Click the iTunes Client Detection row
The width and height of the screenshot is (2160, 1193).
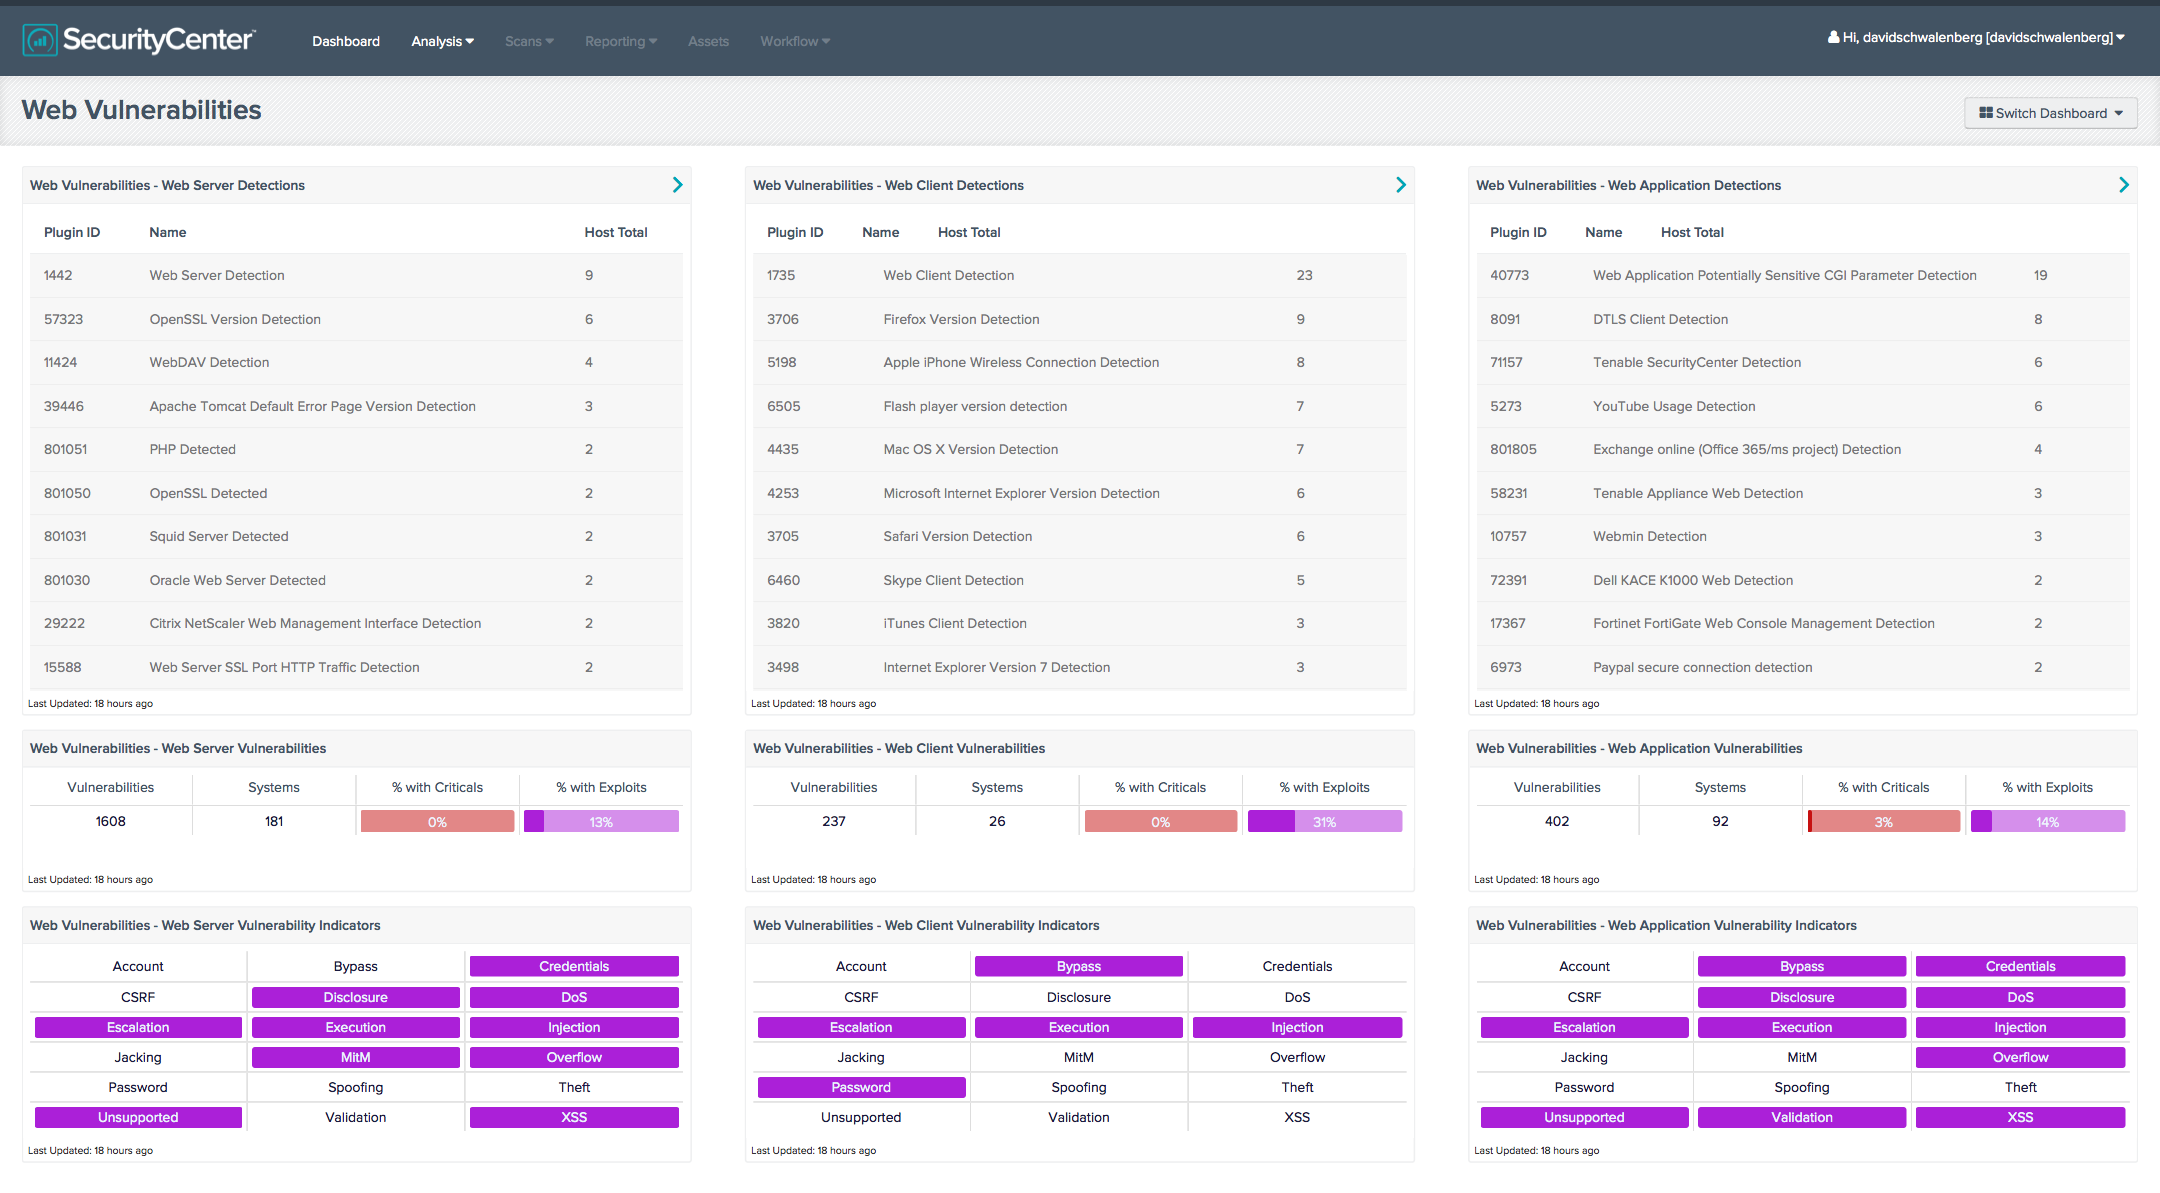click(x=1080, y=623)
